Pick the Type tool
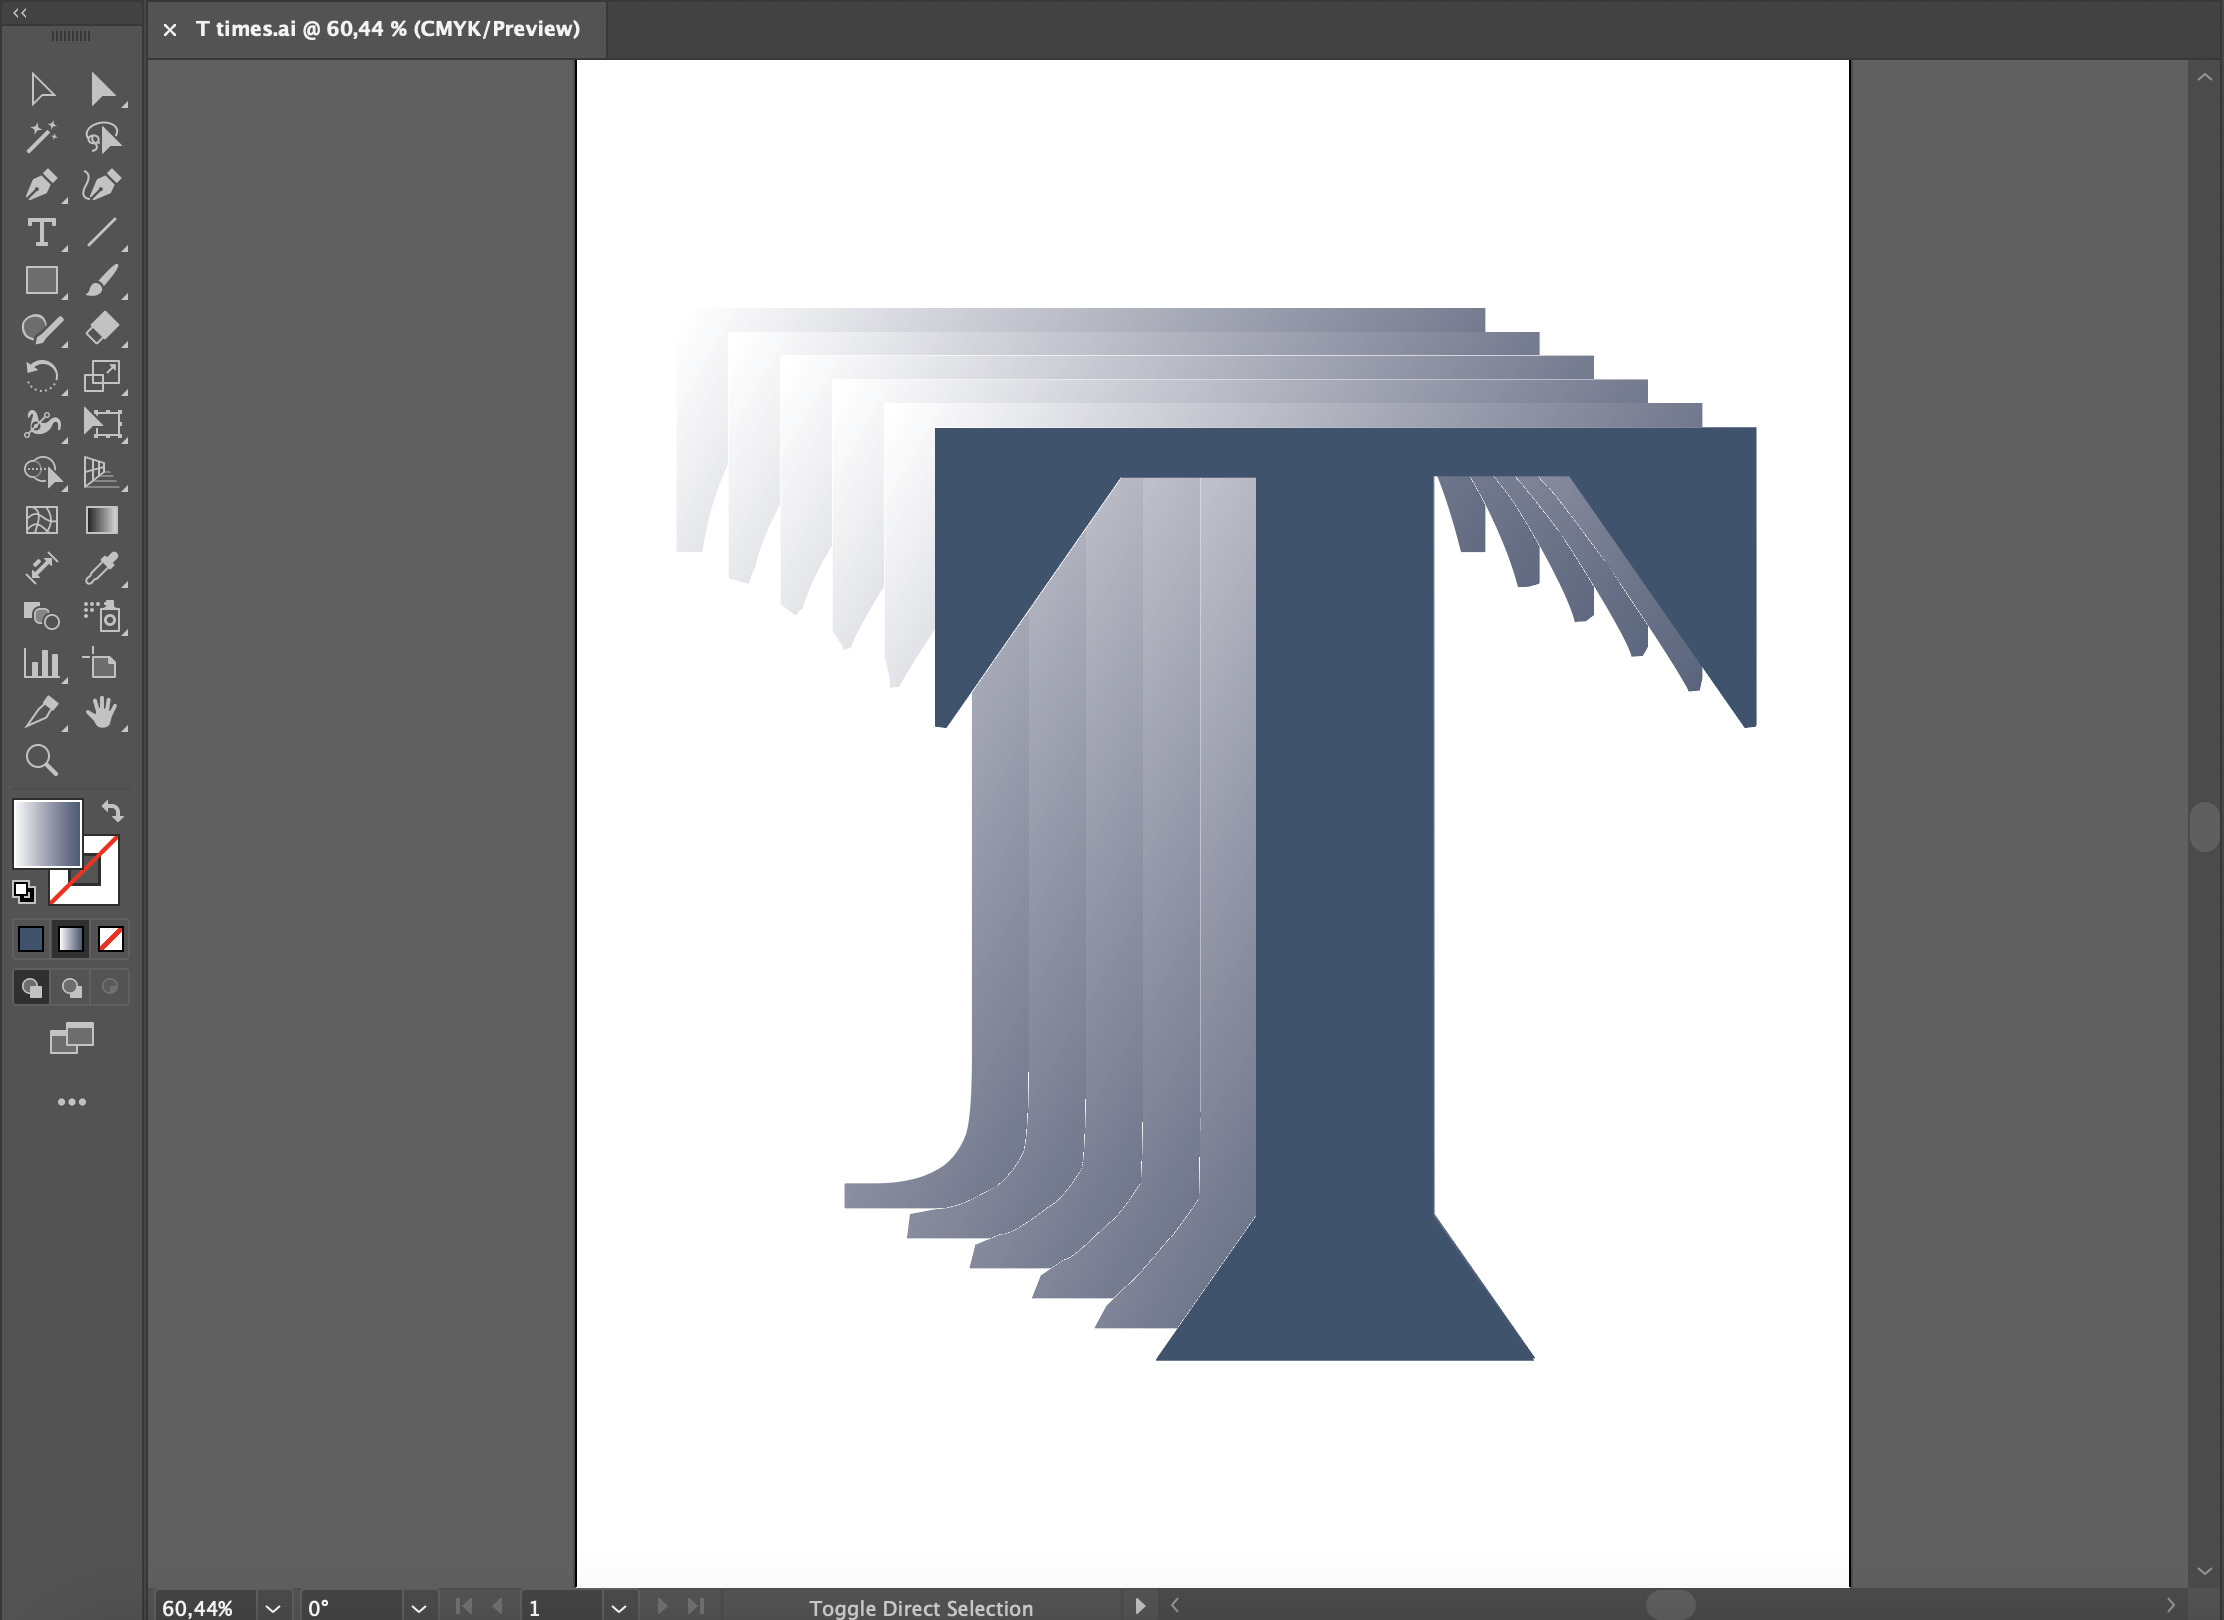This screenshot has width=2224, height=1620. [x=41, y=233]
